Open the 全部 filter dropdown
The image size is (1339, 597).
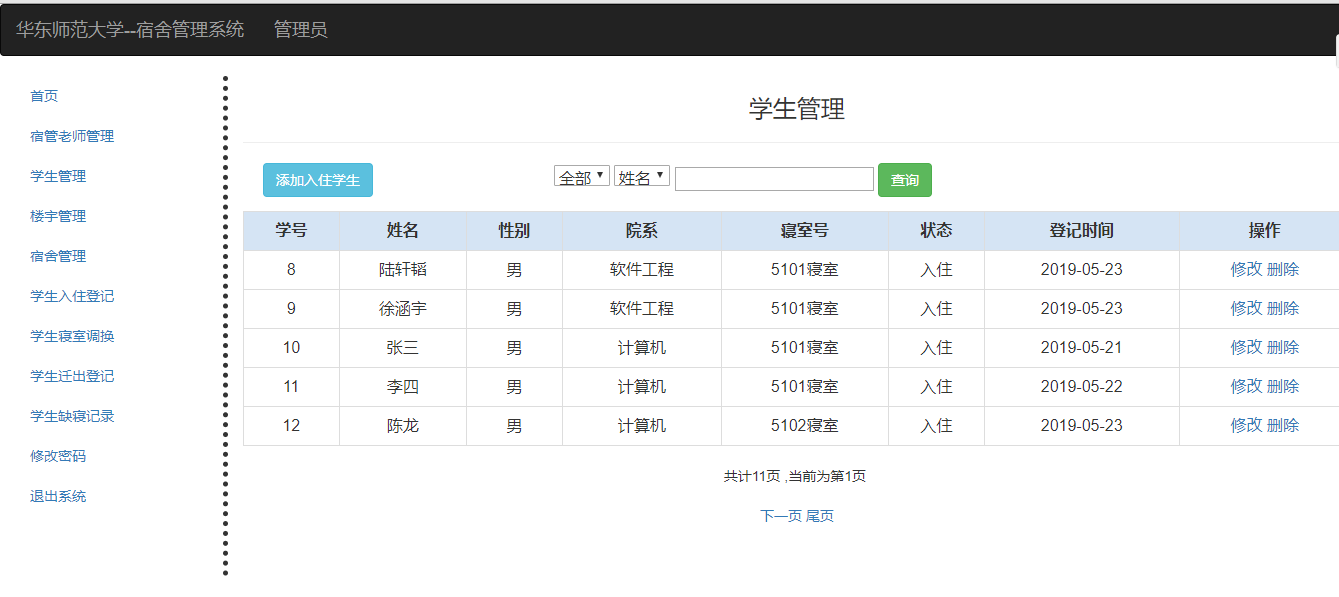(x=581, y=177)
